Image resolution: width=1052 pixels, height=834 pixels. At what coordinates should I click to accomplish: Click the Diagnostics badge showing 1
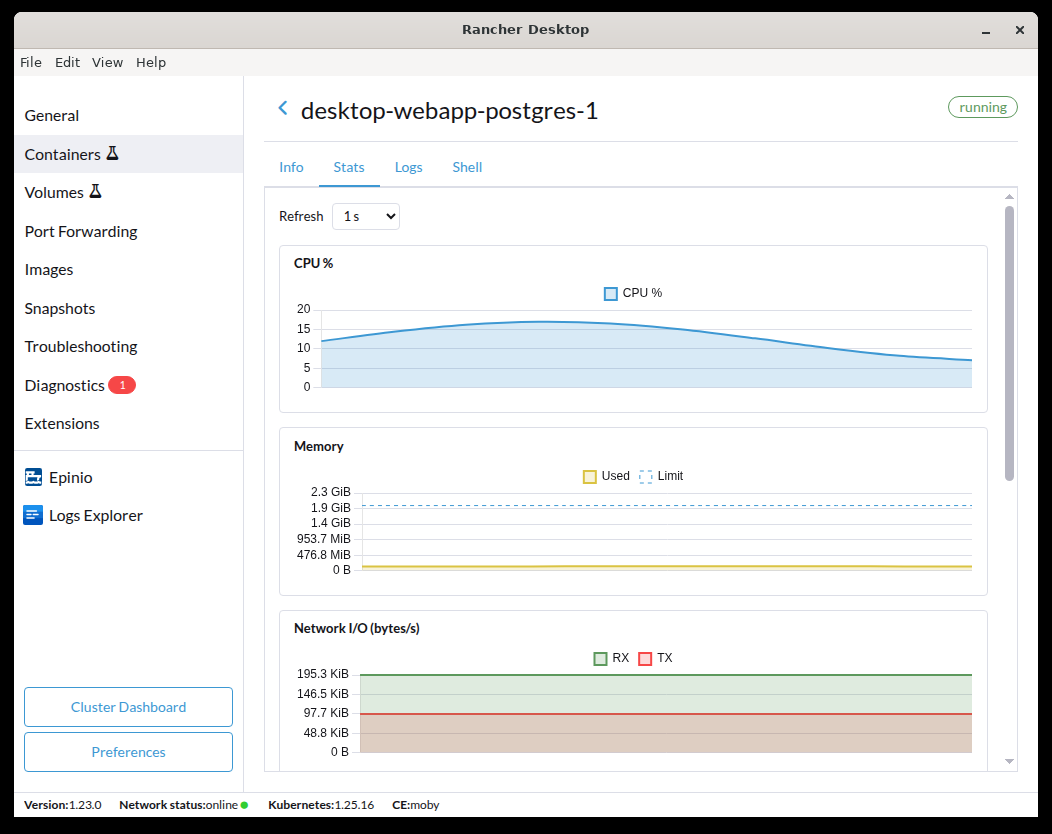(x=122, y=385)
